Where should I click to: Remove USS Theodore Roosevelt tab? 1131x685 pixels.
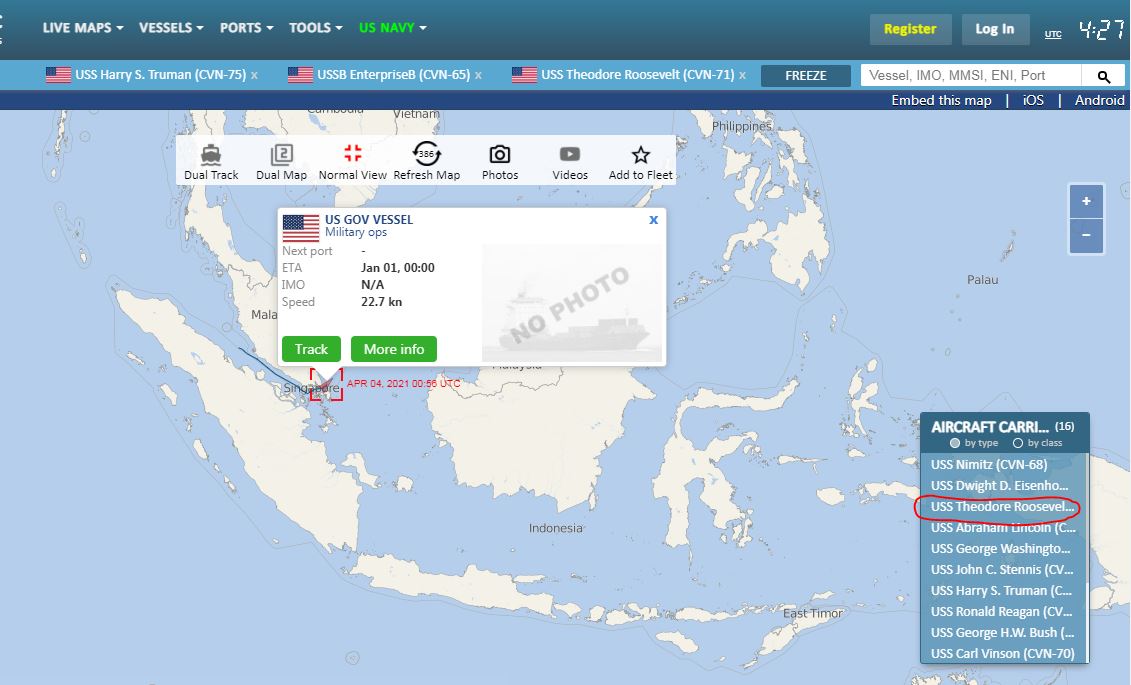[742, 75]
